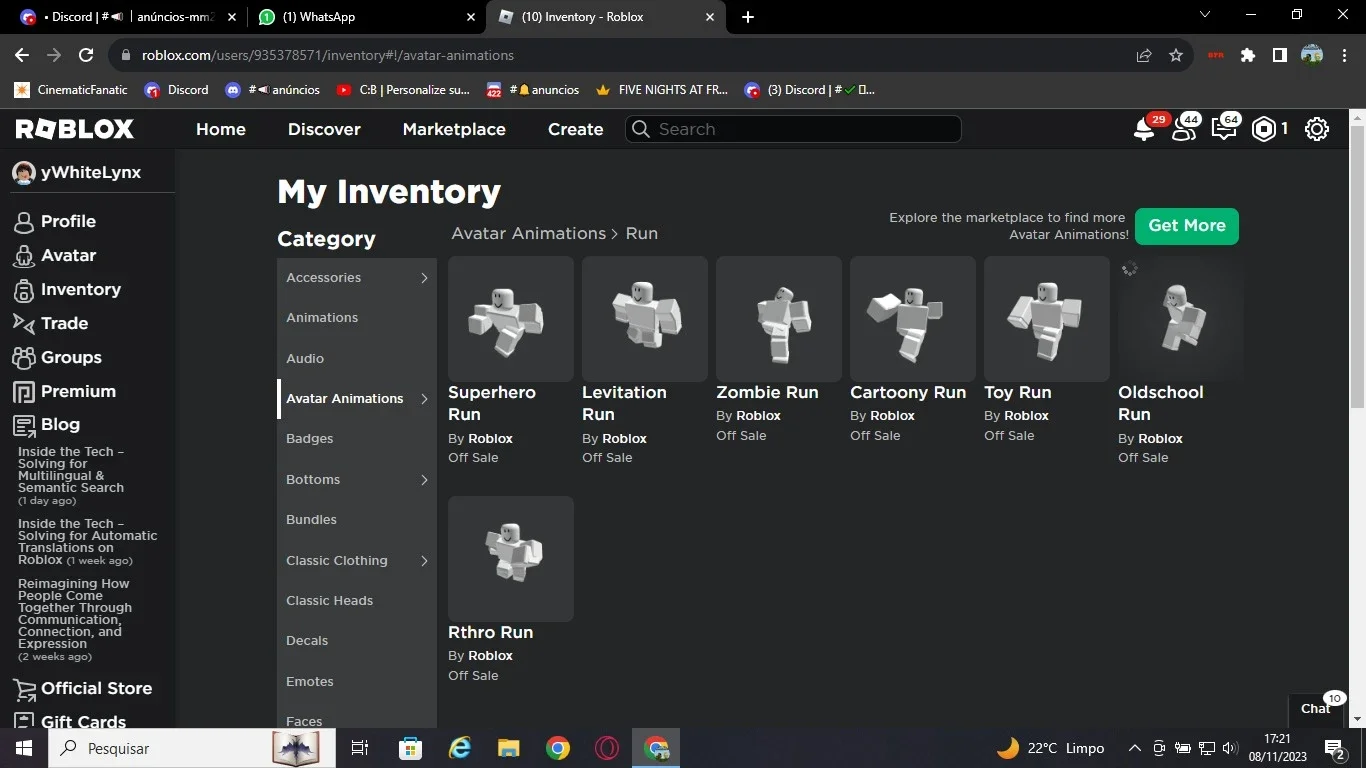Viewport: 1366px width, 768px height.
Task: Select the Emotes category
Action: [x=310, y=682]
